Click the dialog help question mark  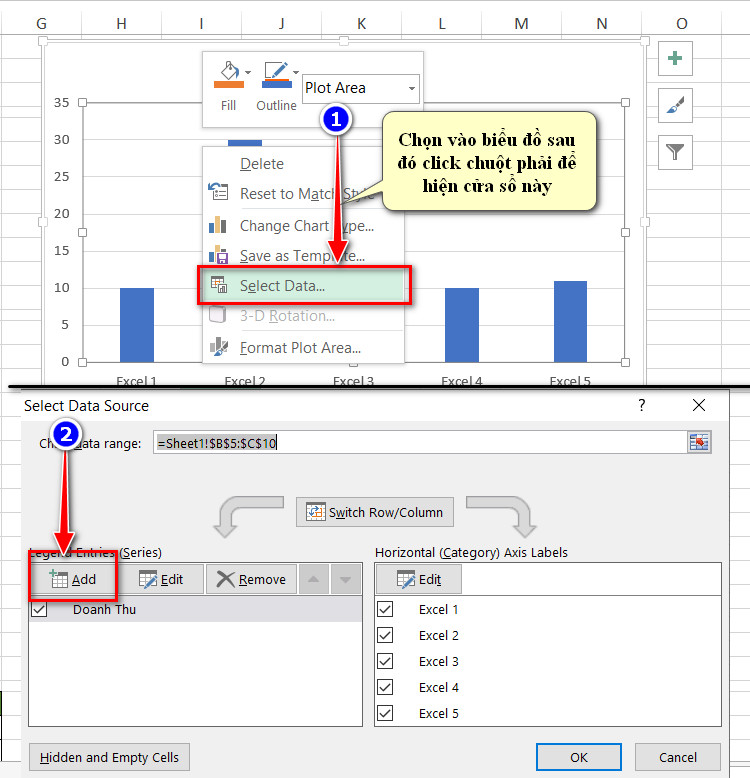point(642,405)
